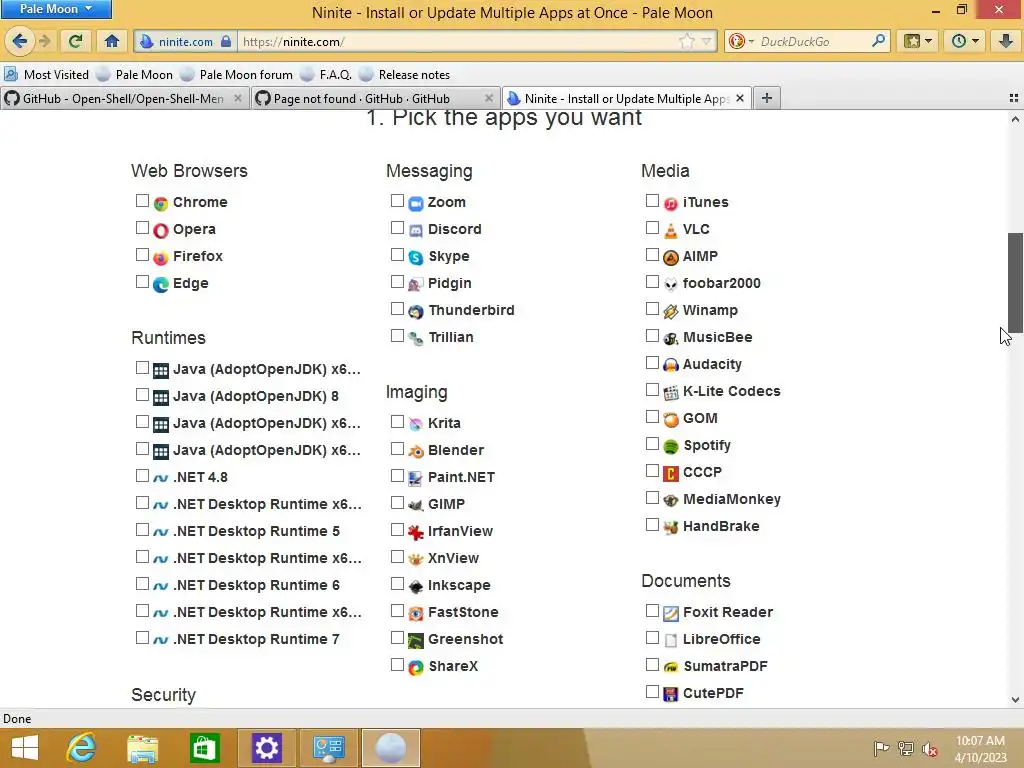The height and width of the screenshot is (768, 1024).
Task: Click the CCCP app icon
Action: 671,473
